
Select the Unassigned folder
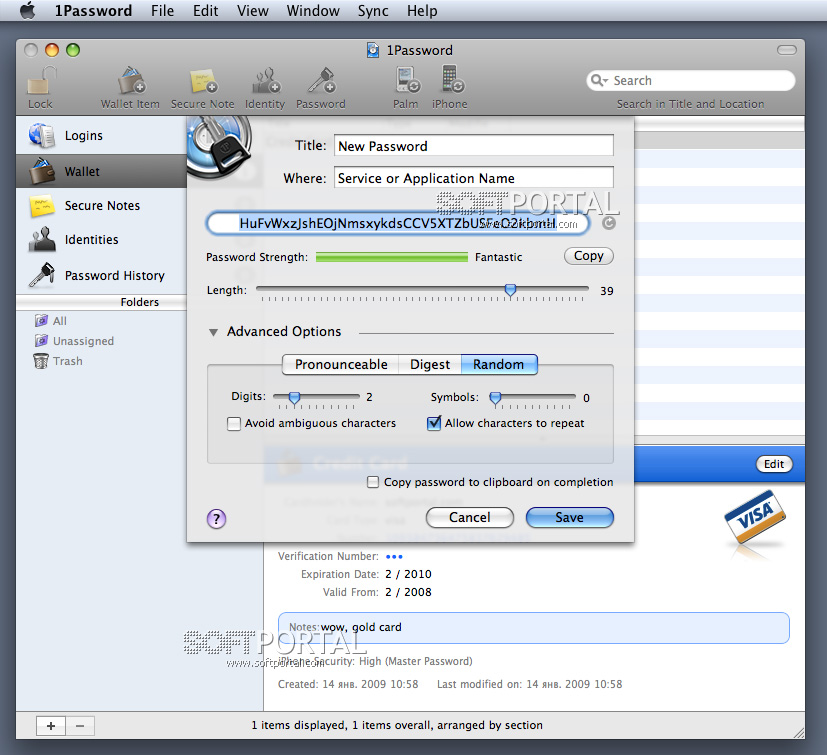pyautogui.click(x=74, y=341)
